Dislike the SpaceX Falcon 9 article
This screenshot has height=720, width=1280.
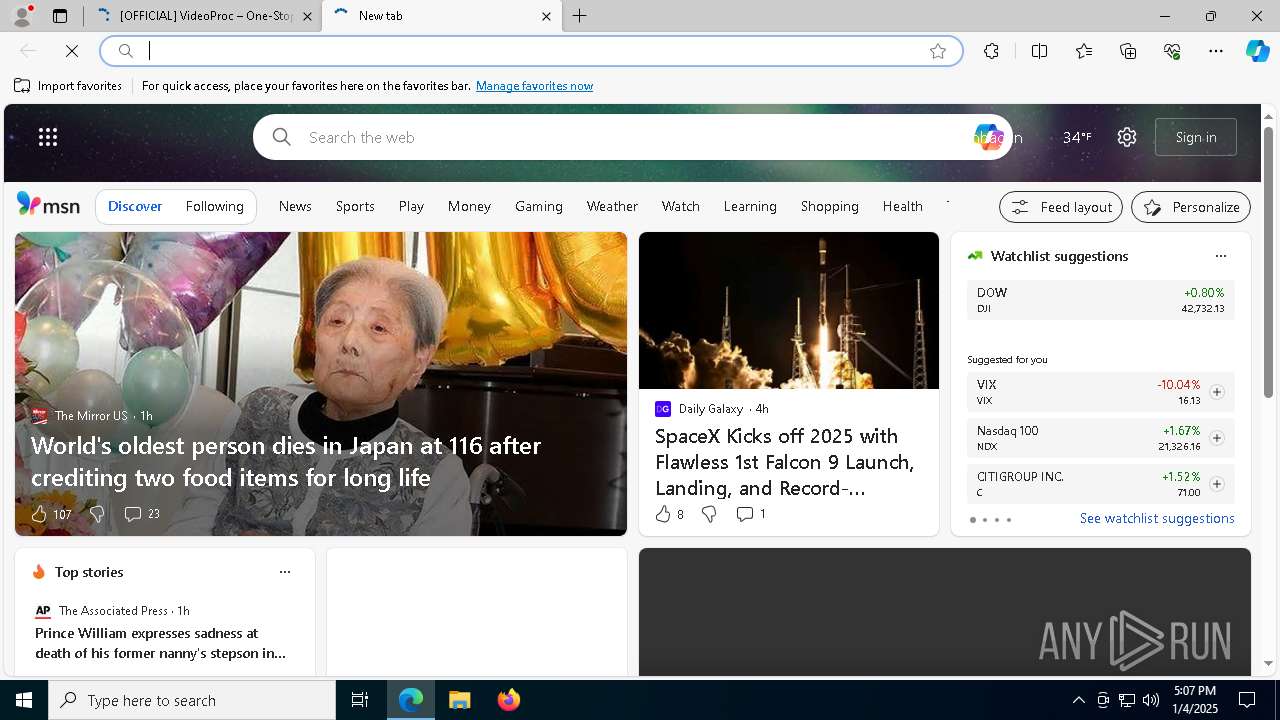click(709, 514)
